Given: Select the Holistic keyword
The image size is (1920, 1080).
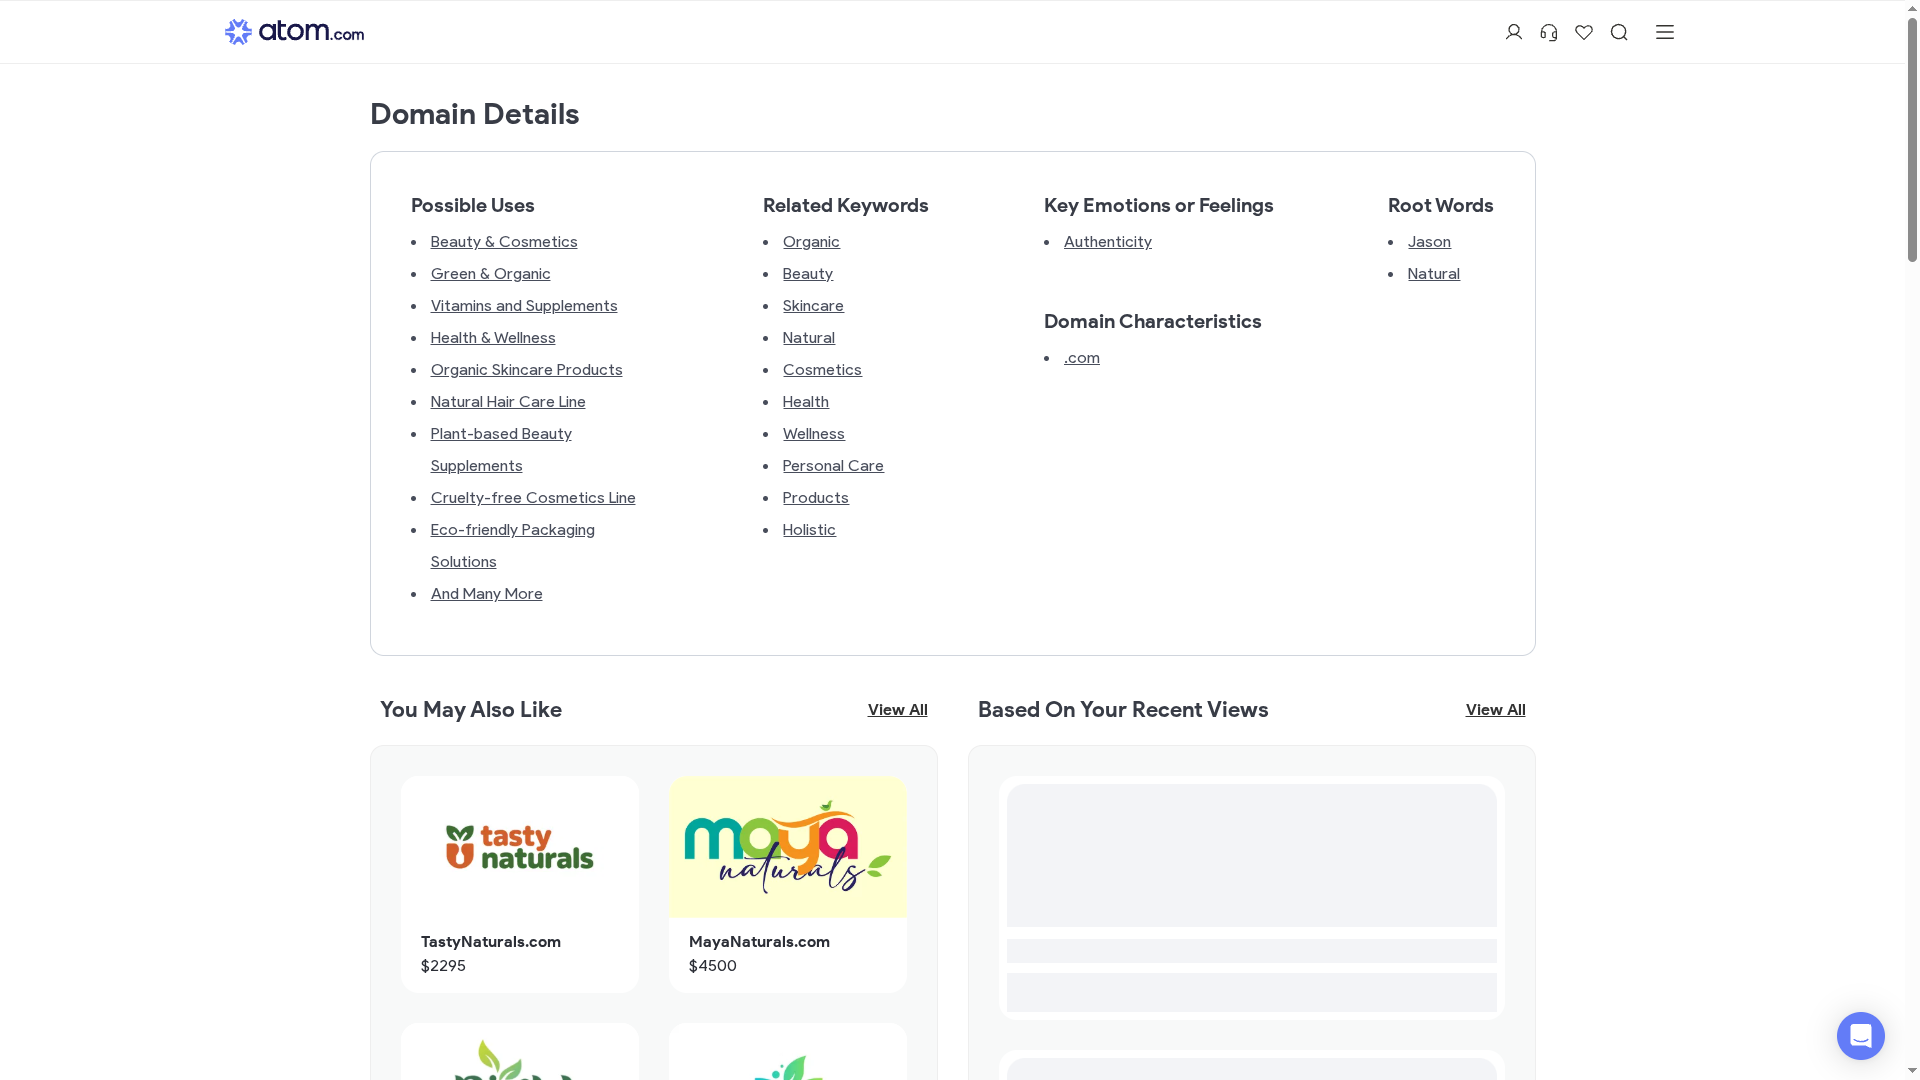Looking at the screenshot, I should (809, 530).
